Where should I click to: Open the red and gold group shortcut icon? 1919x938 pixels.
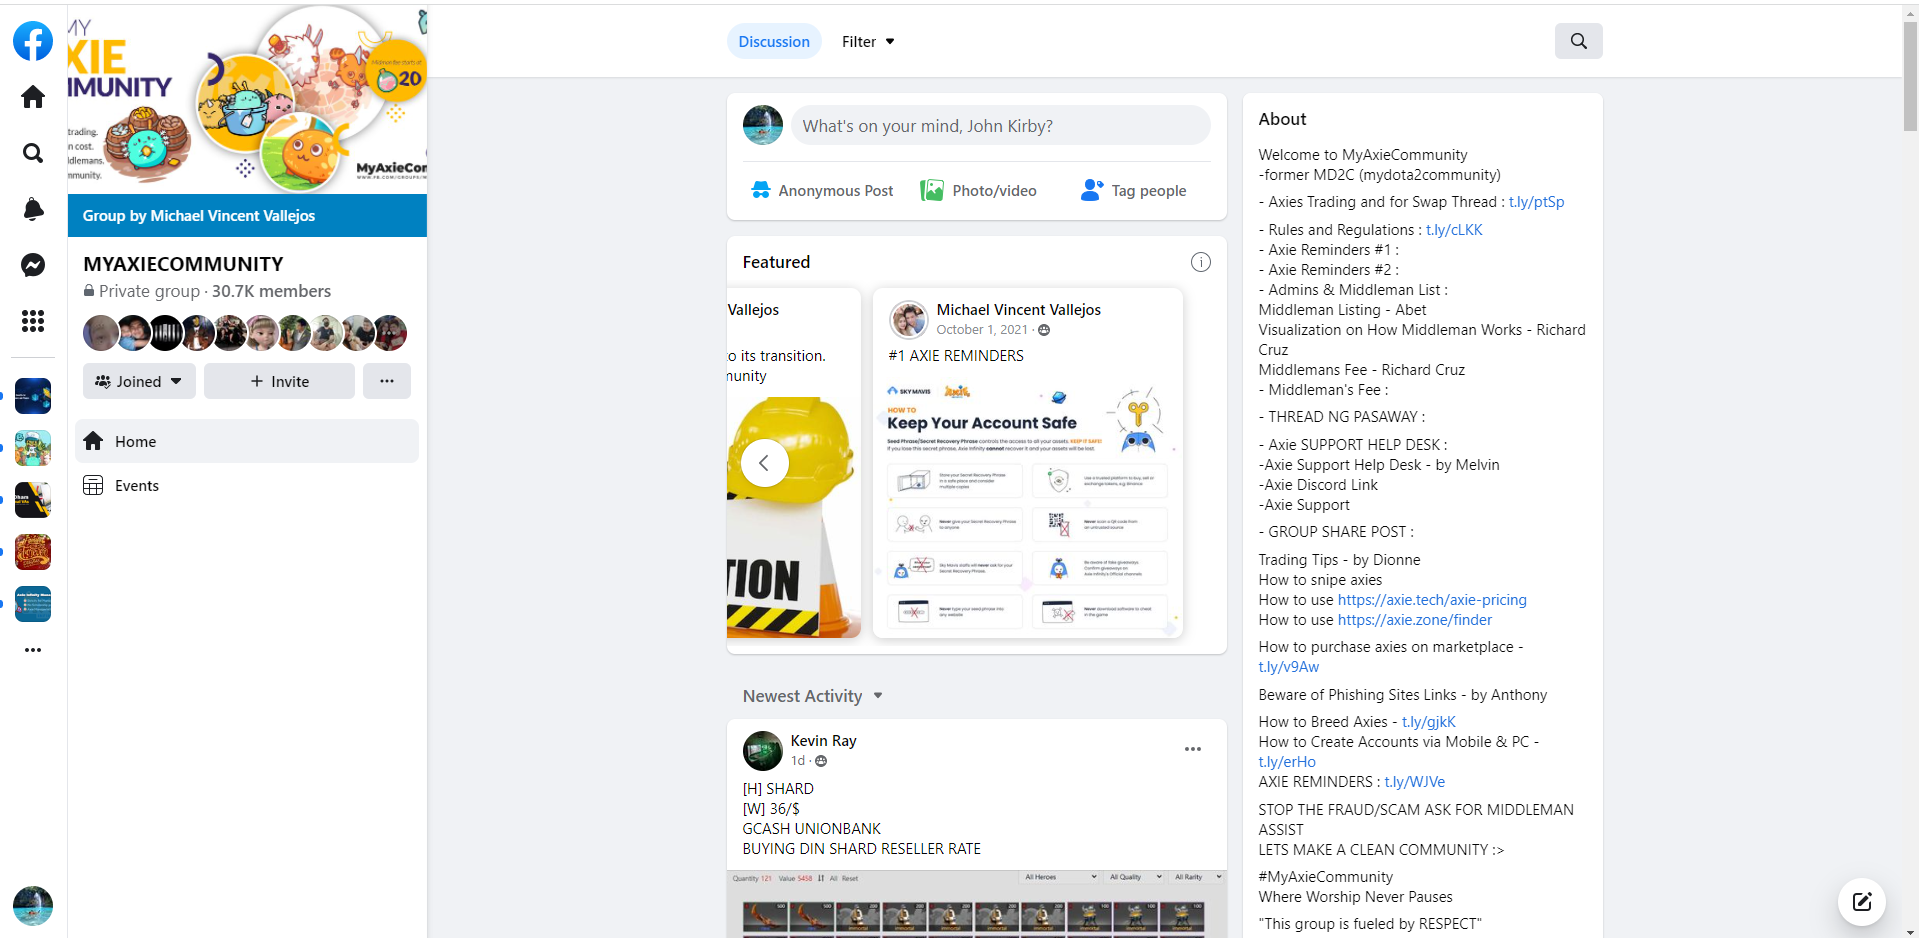point(33,552)
